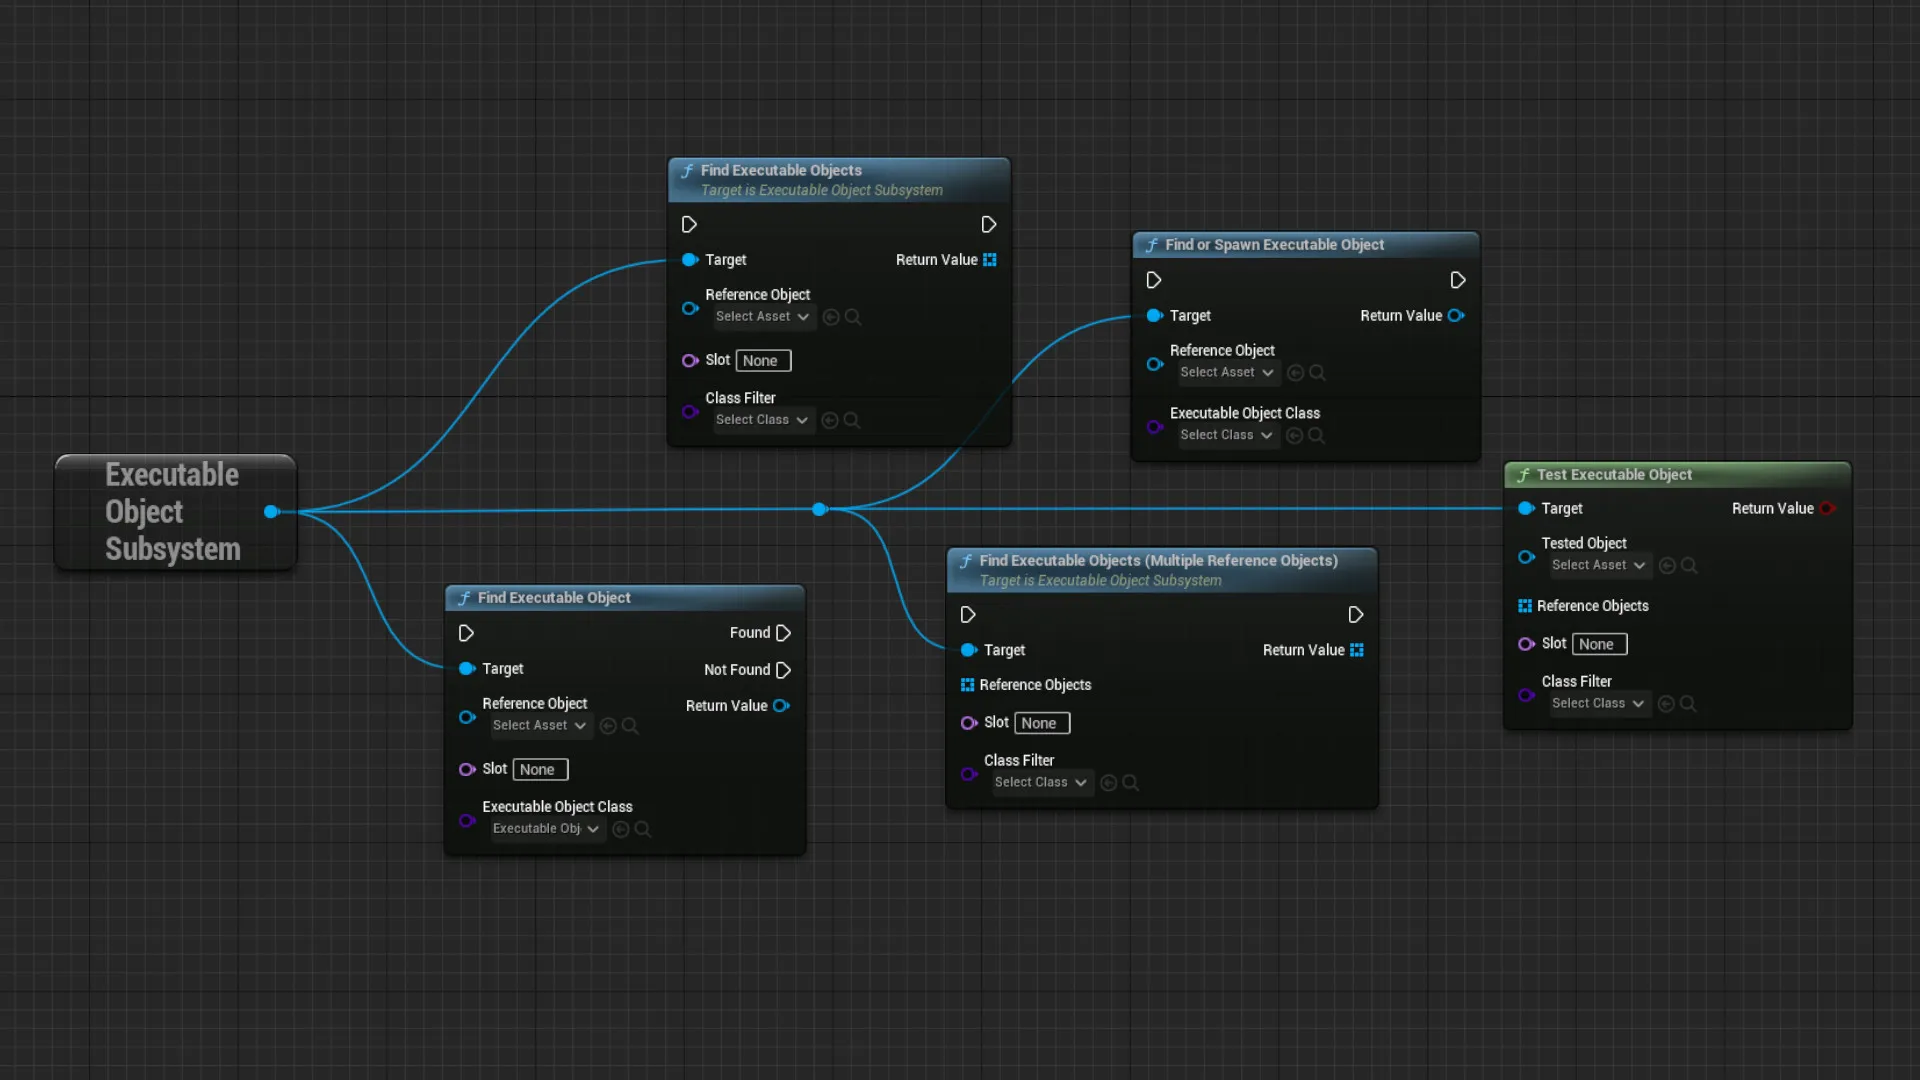The image size is (1920, 1080).
Task: Click Target pin on Test Executable Object node
Action: pos(1526,508)
